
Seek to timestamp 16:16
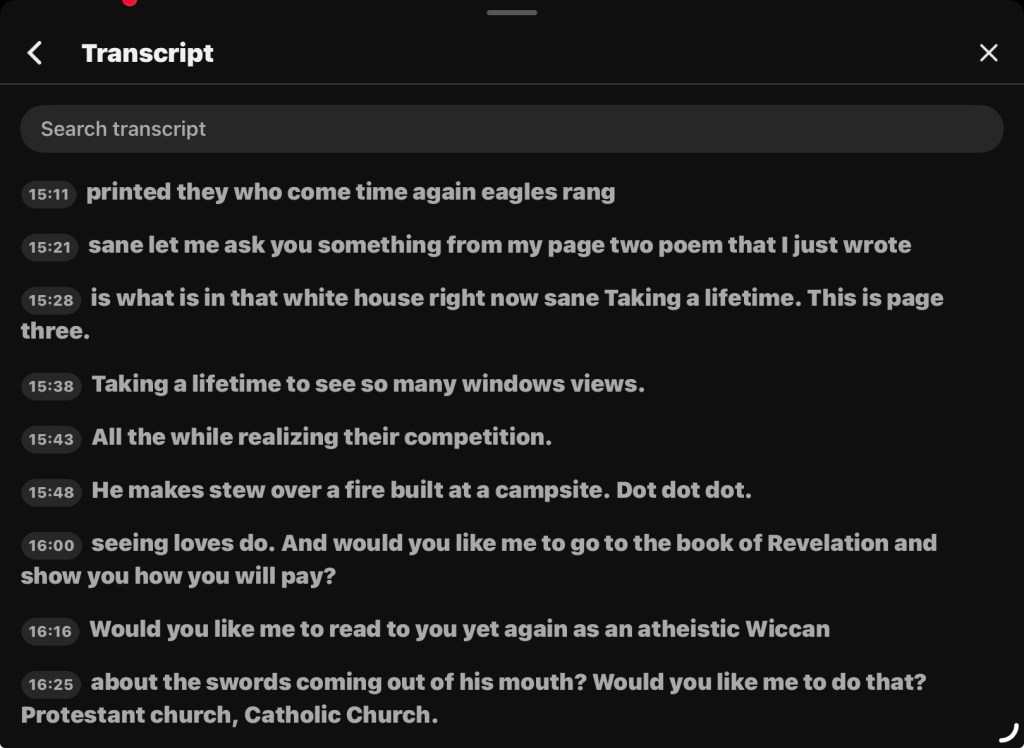point(50,631)
